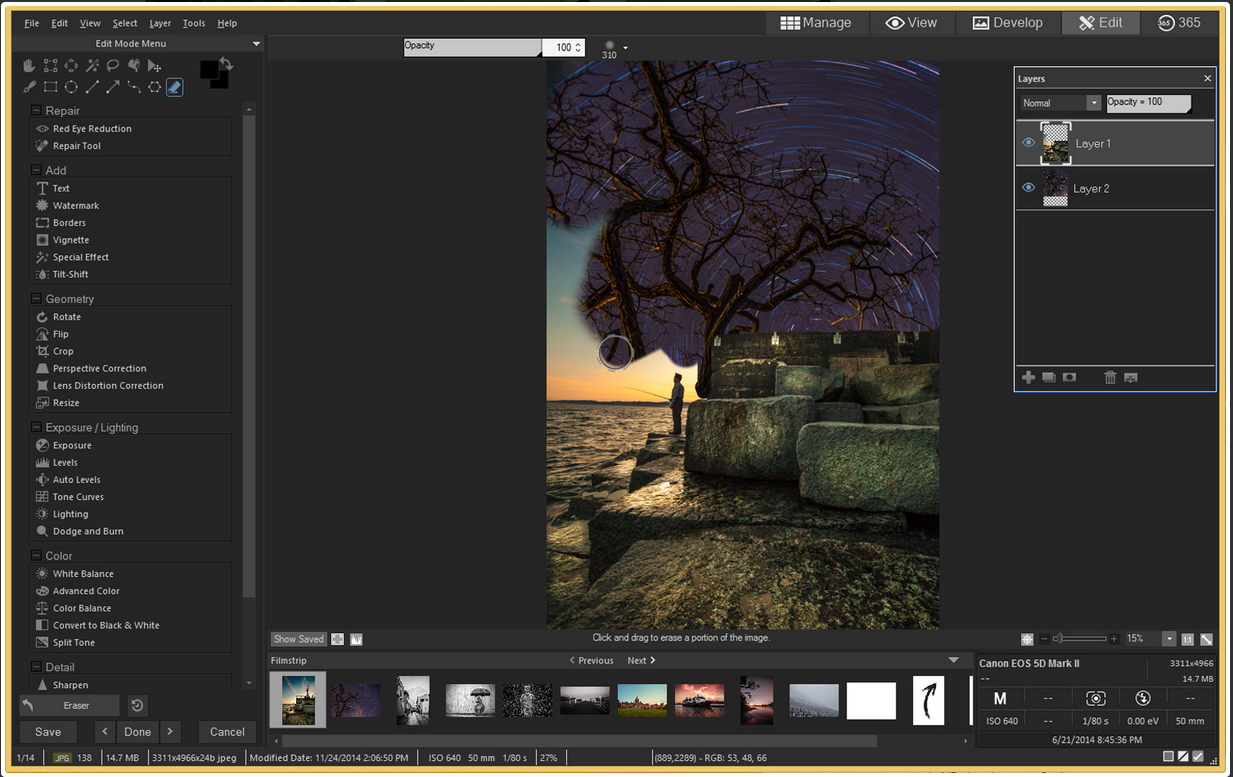Choose the Lasso selection tool

(113, 66)
